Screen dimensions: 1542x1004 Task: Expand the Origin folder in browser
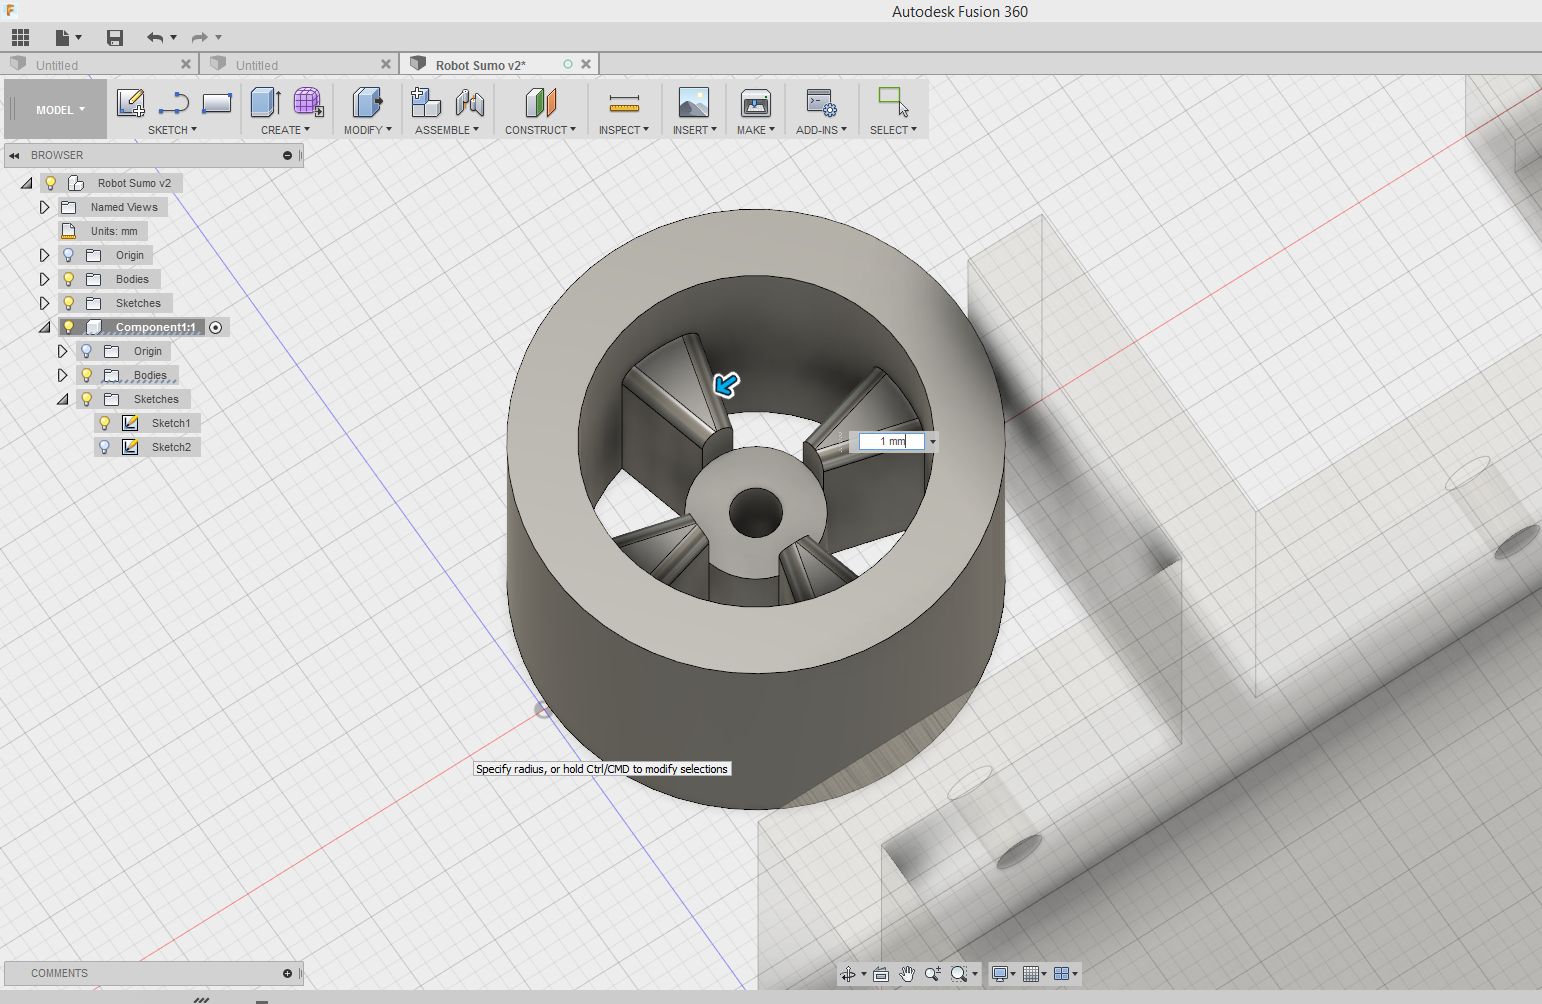click(x=44, y=254)
